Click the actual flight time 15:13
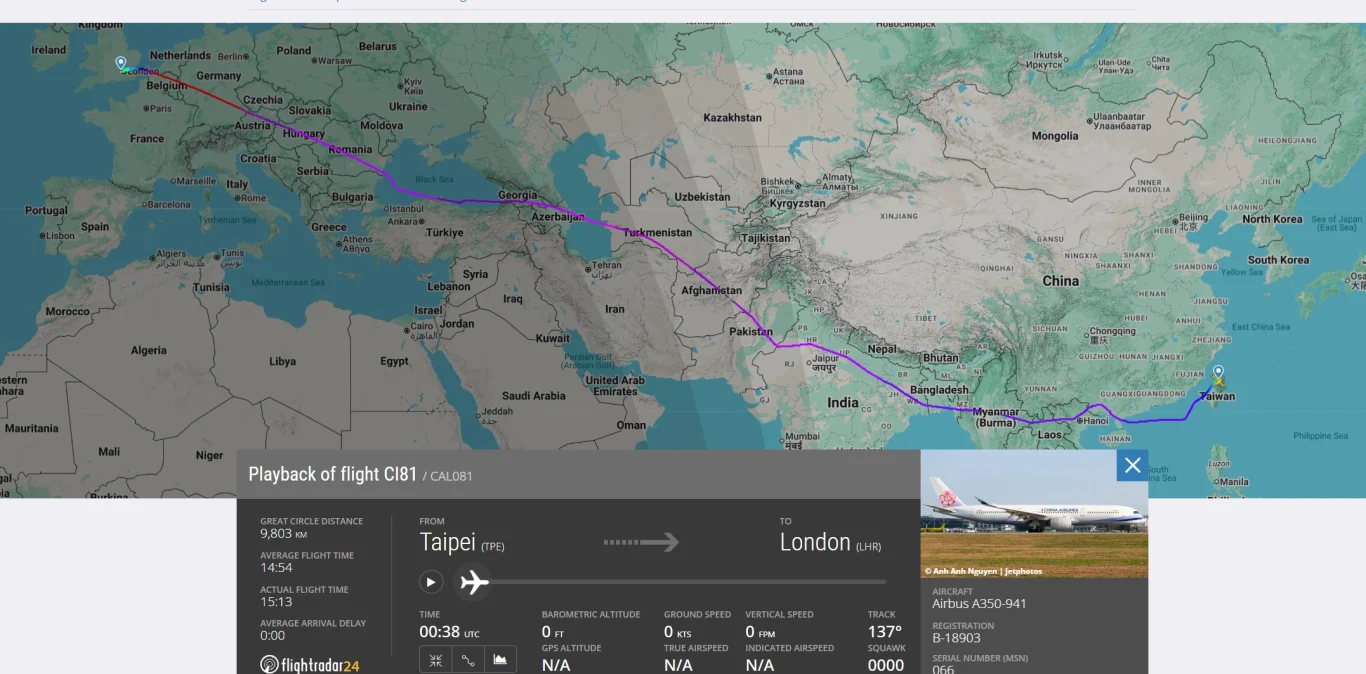 276,601
